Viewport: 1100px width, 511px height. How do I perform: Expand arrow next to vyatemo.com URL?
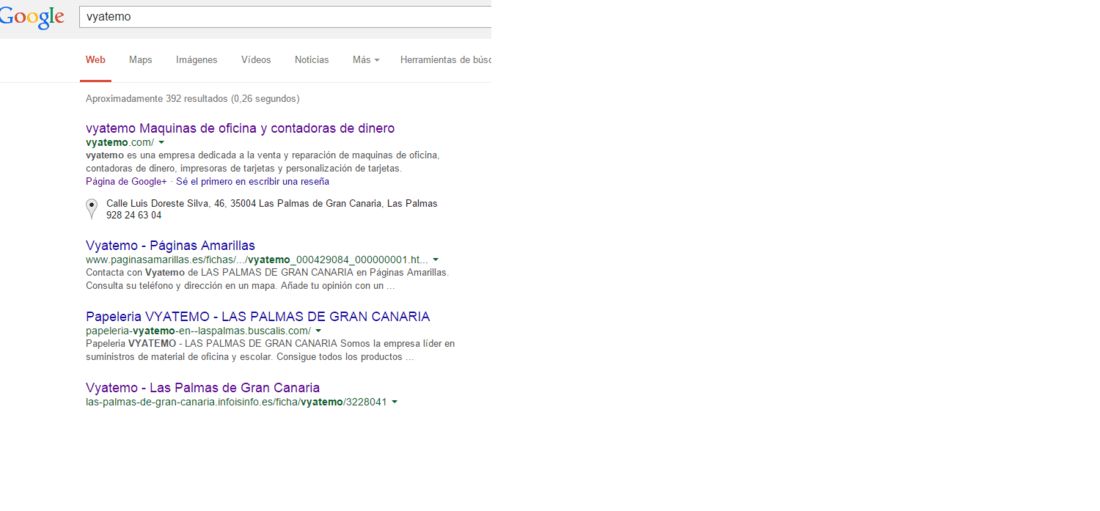pos(161,142)
